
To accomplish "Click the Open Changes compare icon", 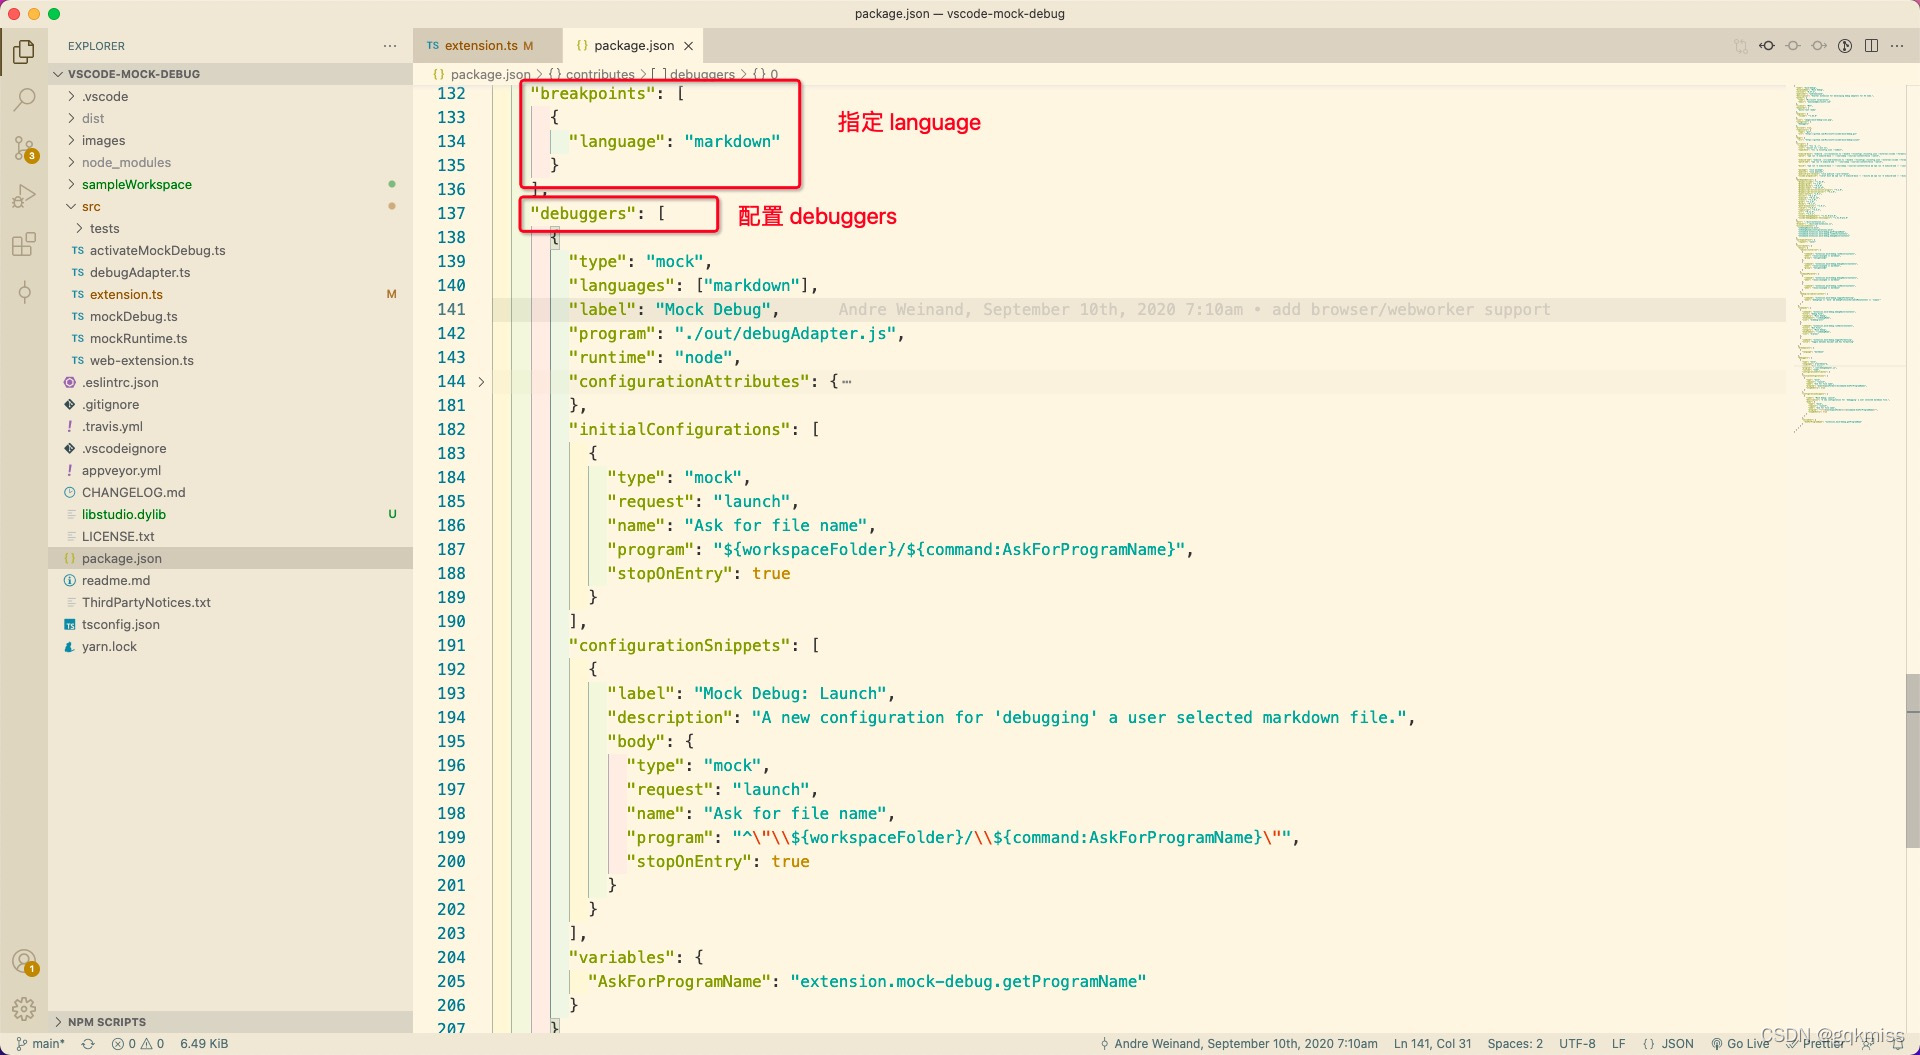I will [1741, 46].
